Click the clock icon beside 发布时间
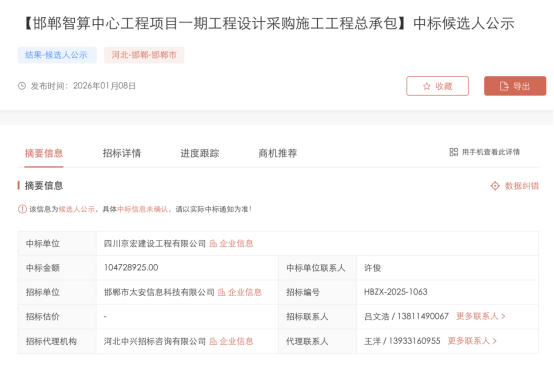 (22, 86)
